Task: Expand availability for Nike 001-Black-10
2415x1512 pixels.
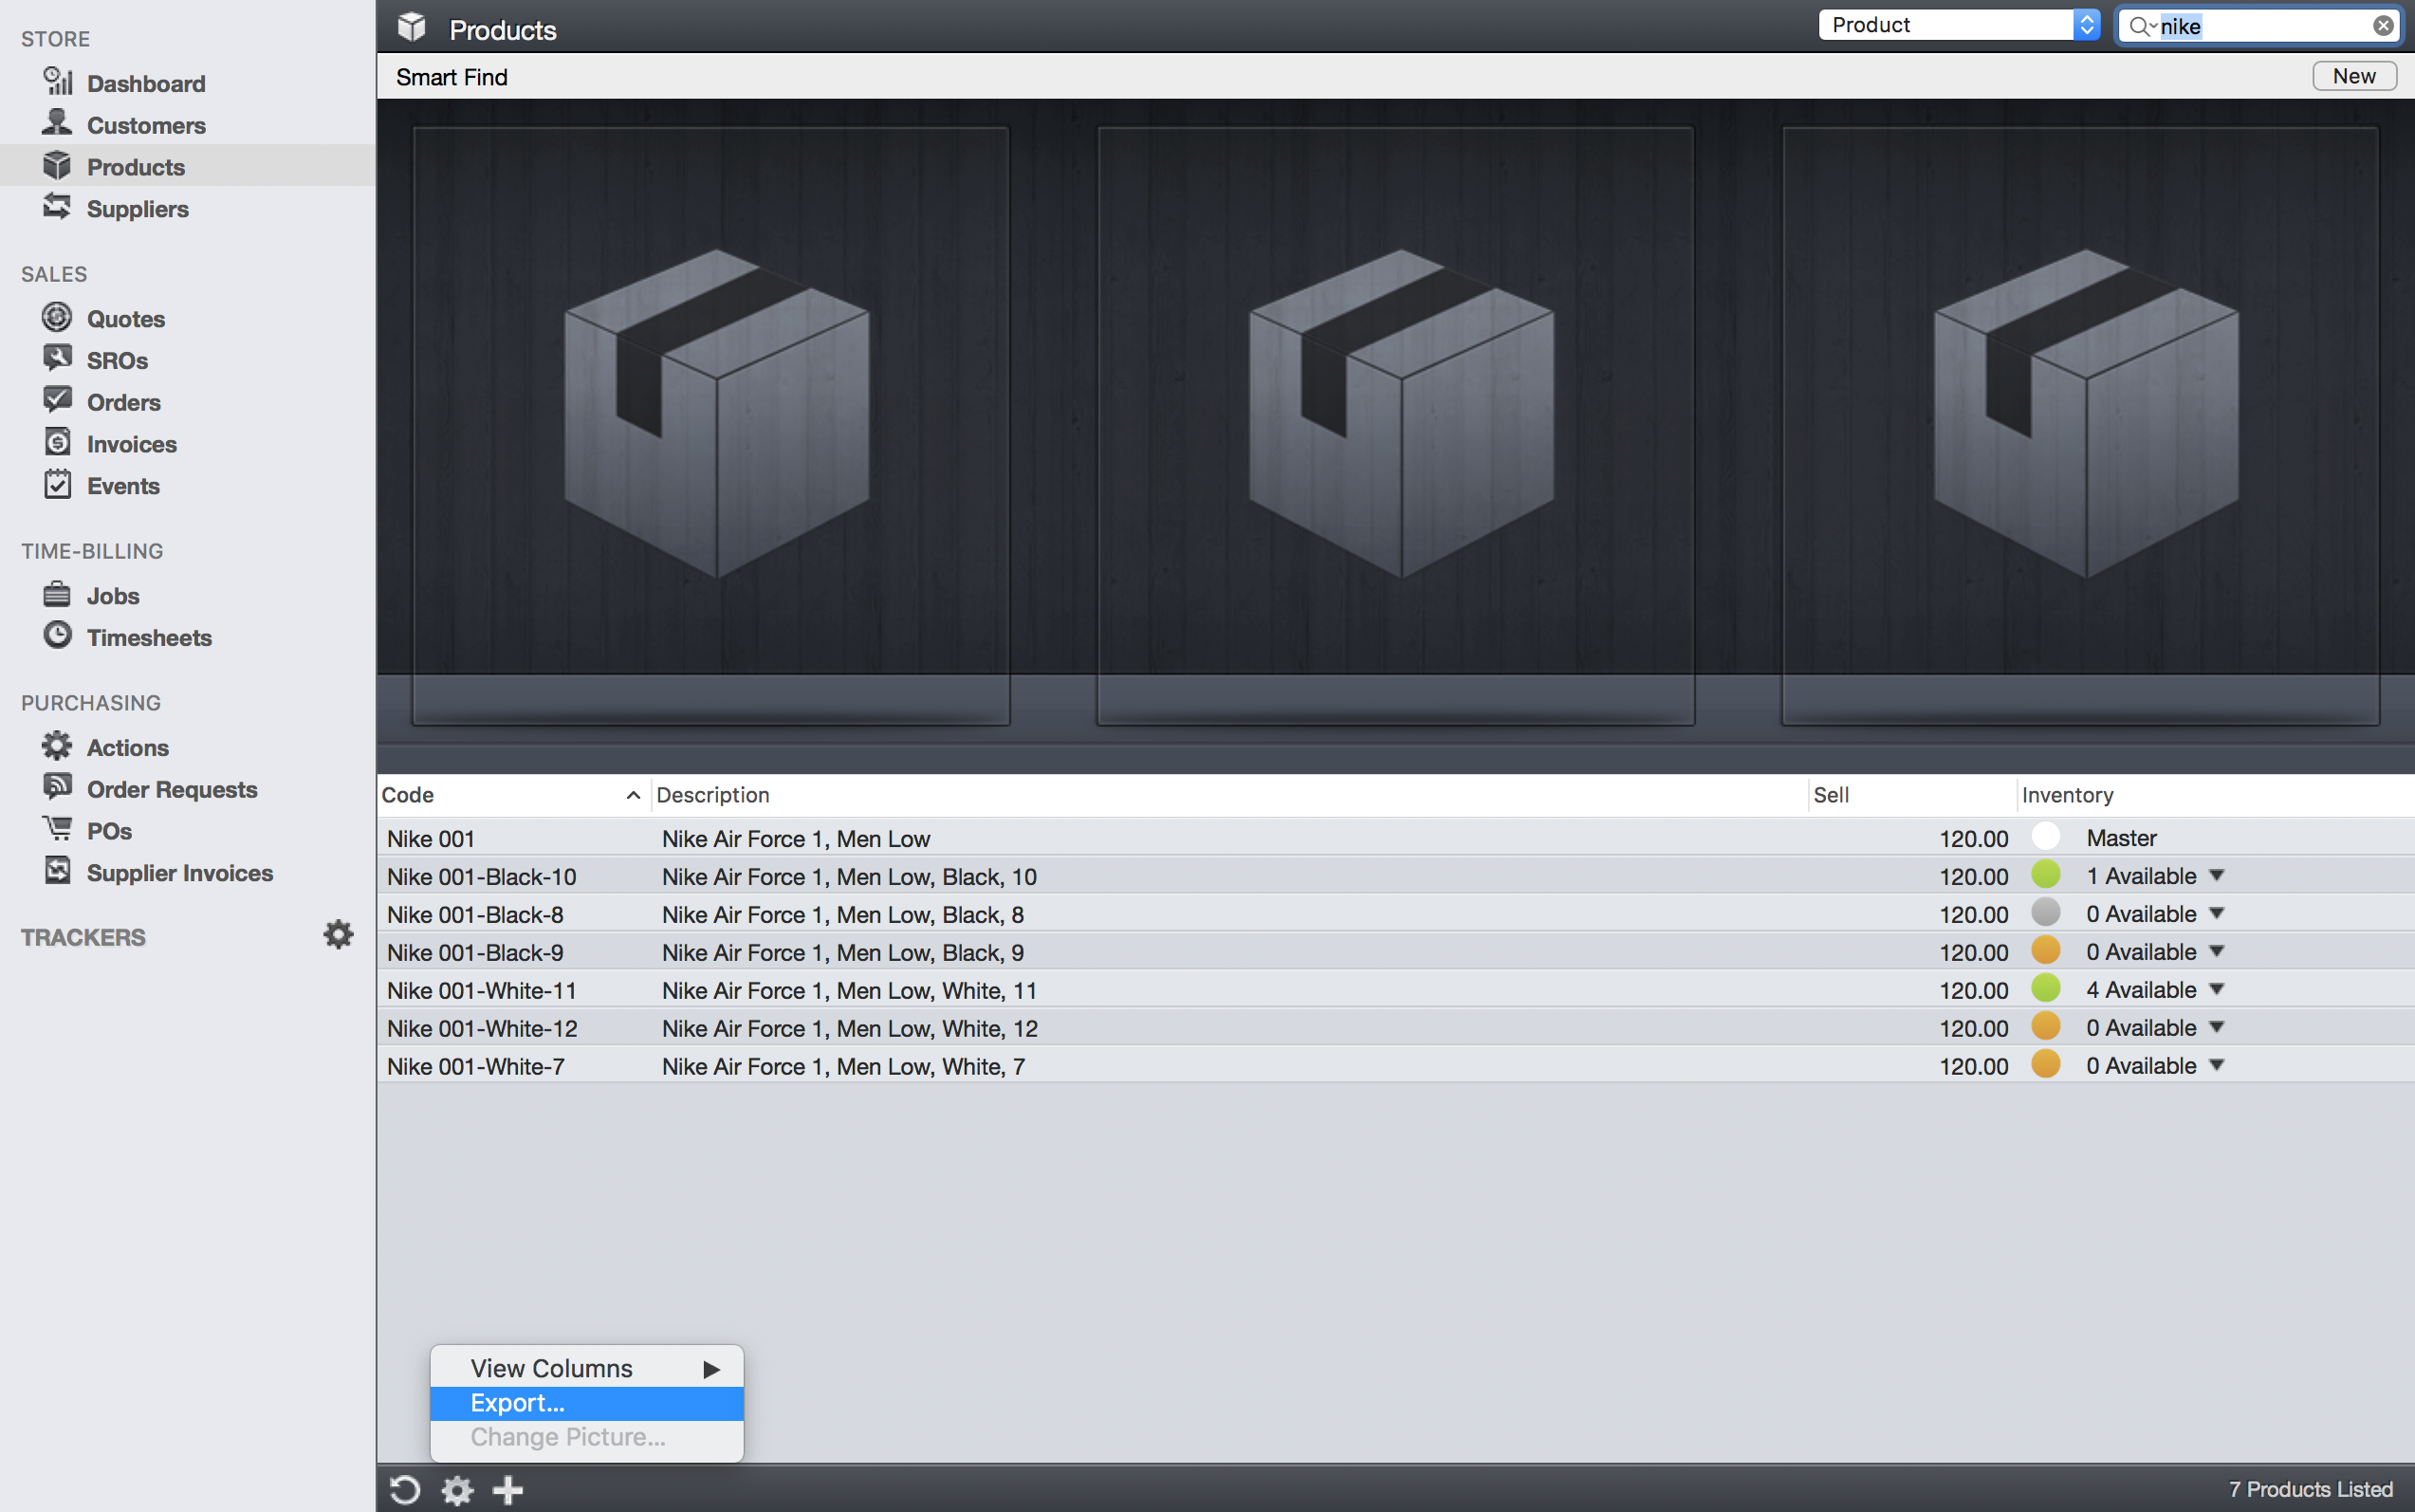Action: click(2217, 876)
